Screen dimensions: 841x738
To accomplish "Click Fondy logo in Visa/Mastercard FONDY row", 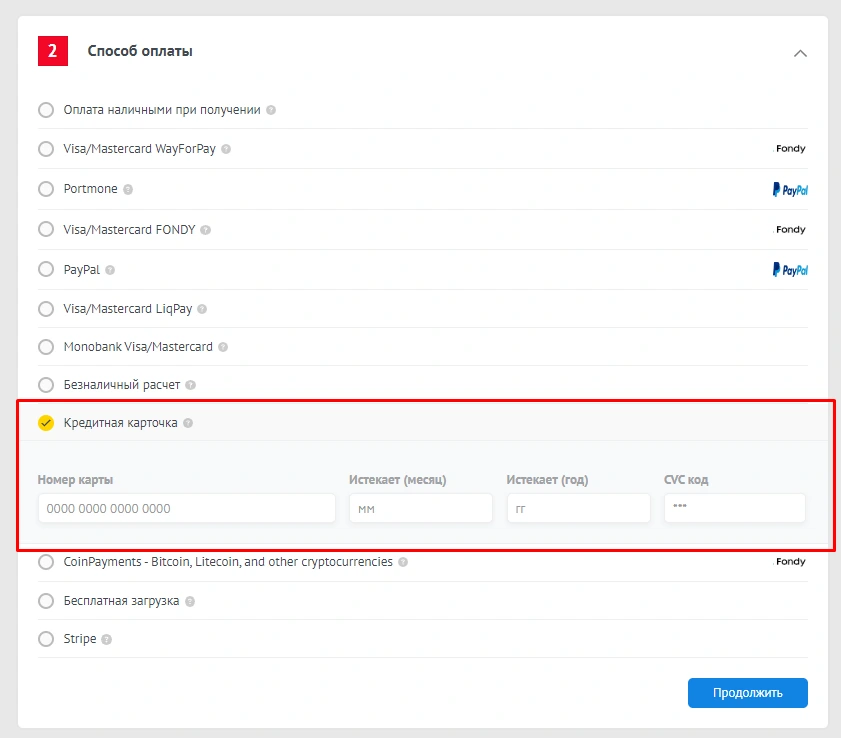I will click(790, 230).
